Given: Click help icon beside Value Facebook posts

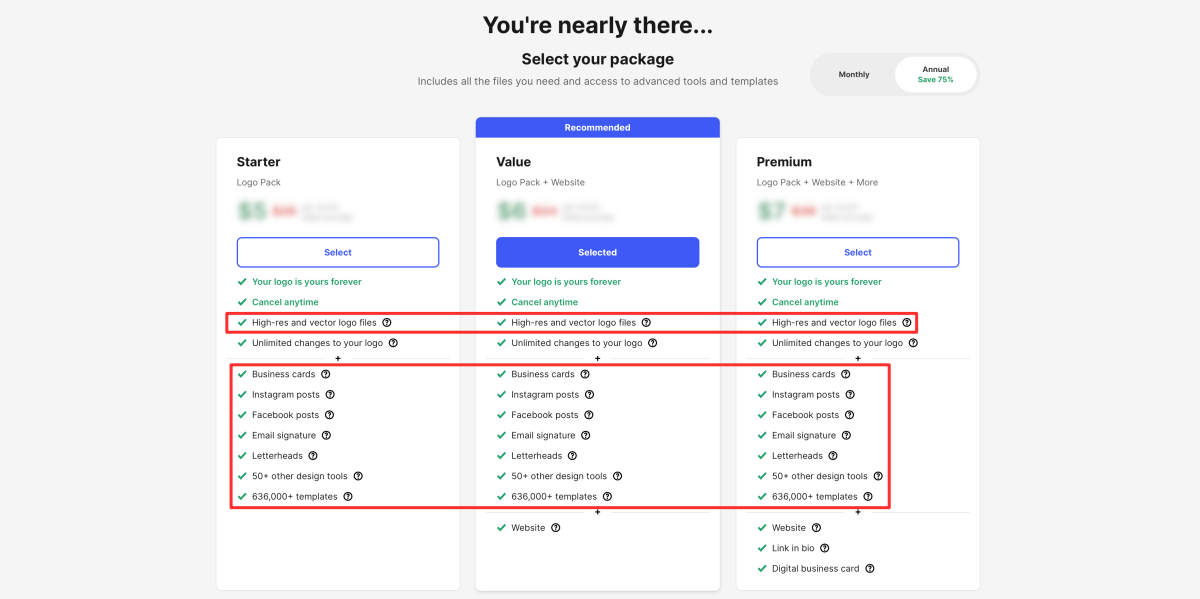Looking at the screenshot, I should [x=589, y=415].
